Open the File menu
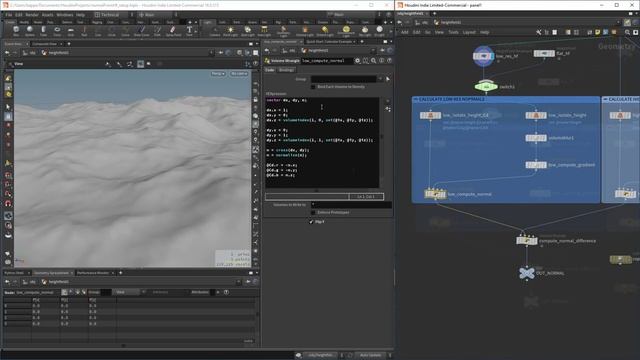 [9, 15]
